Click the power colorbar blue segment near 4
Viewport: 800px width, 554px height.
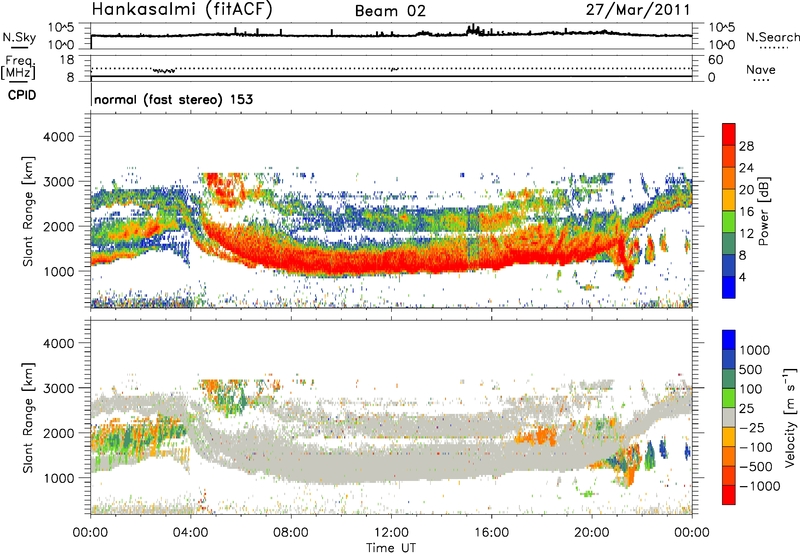tap(729, 287)
